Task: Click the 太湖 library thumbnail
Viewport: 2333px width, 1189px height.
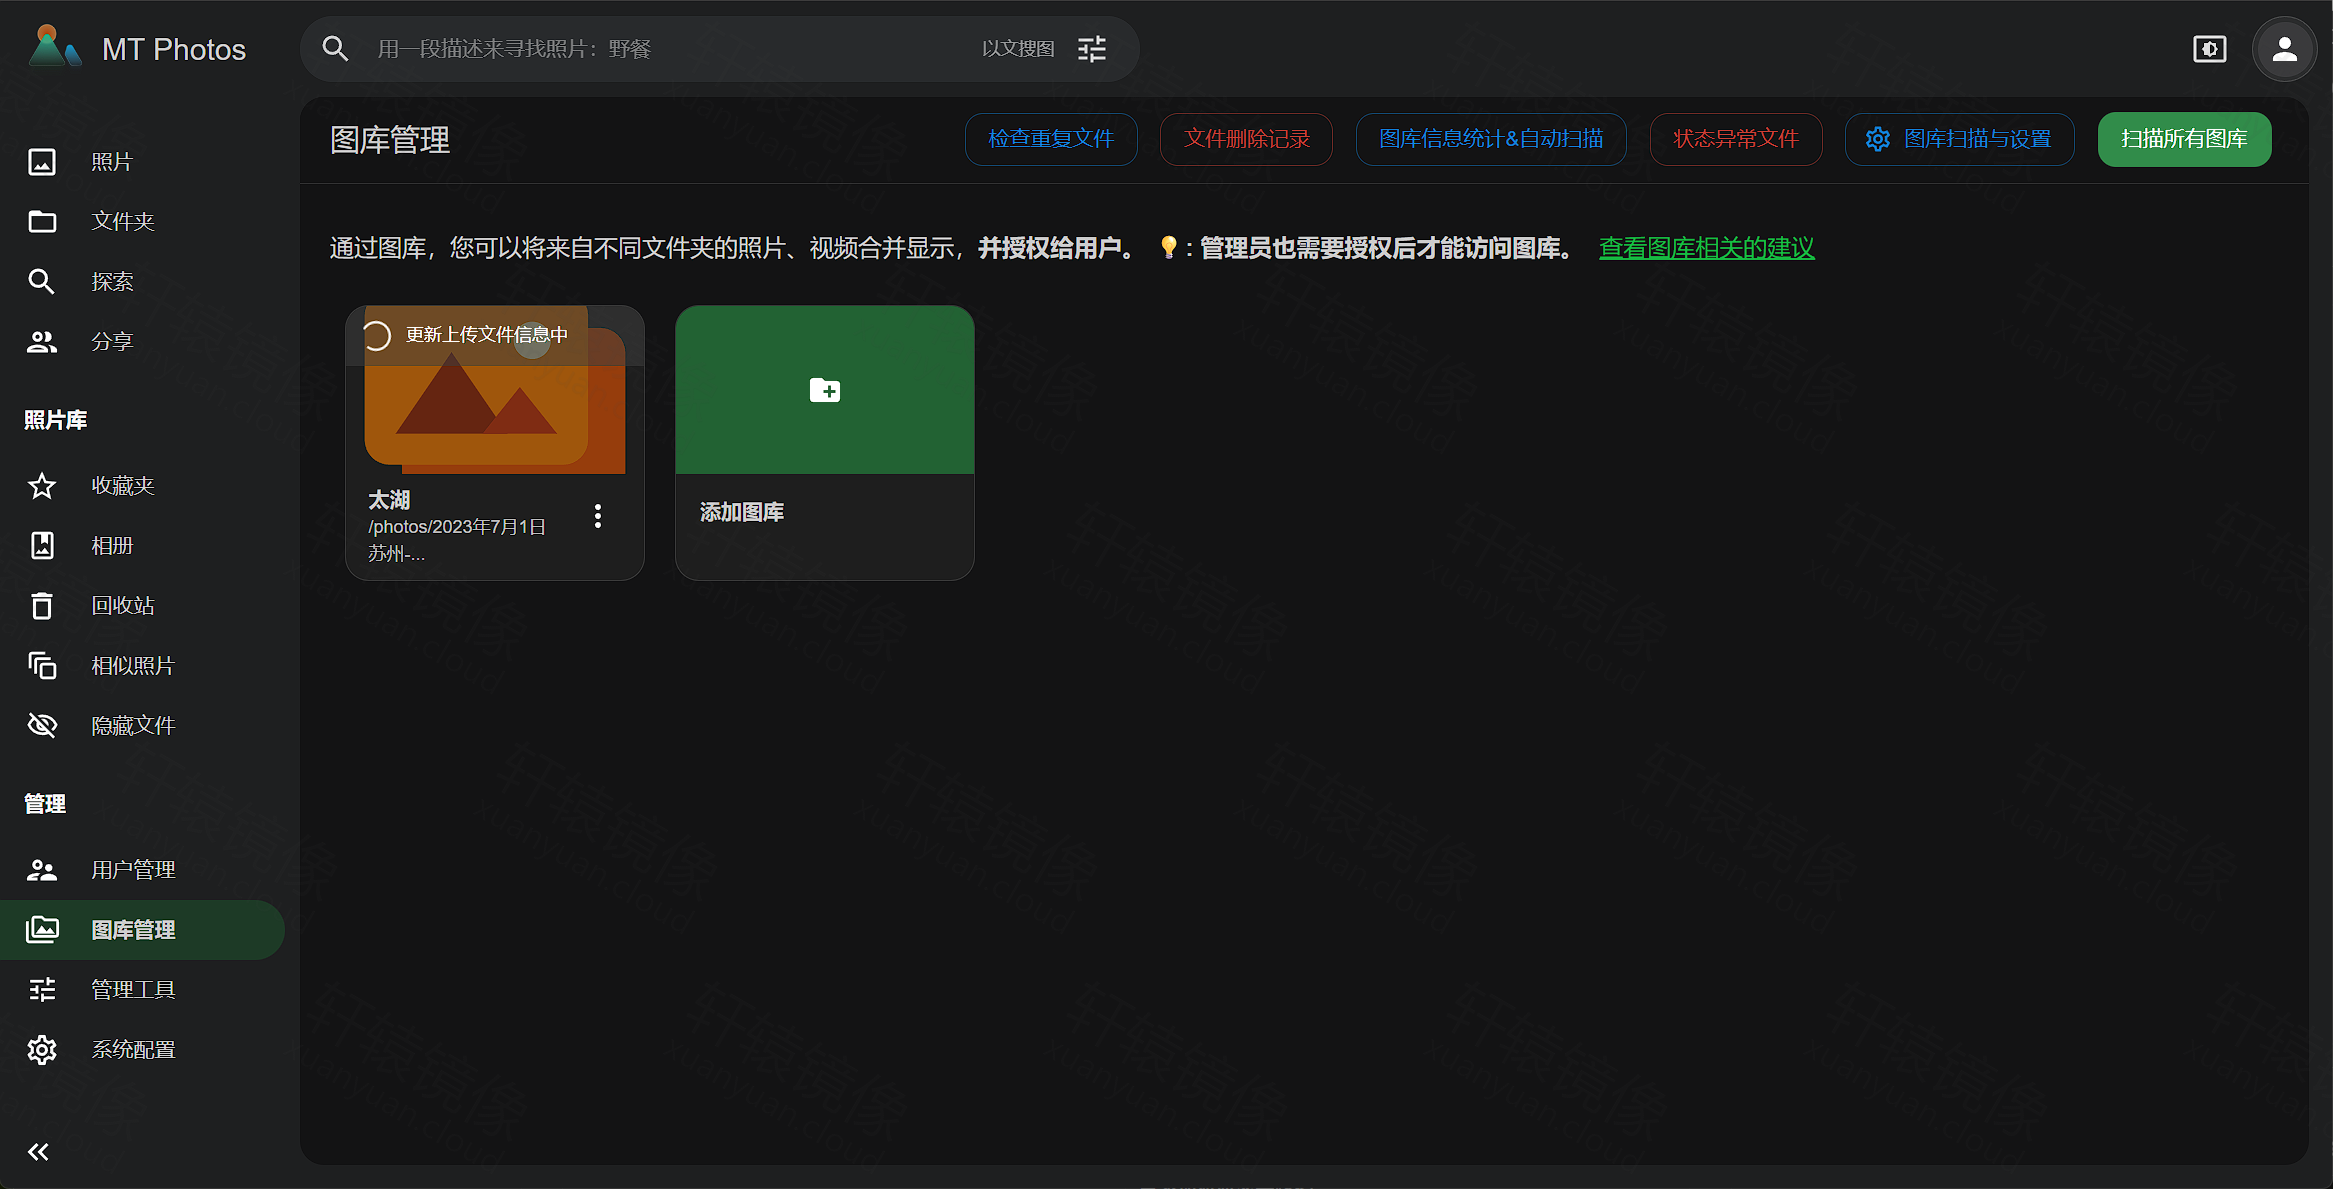Action: pos(495,390)
